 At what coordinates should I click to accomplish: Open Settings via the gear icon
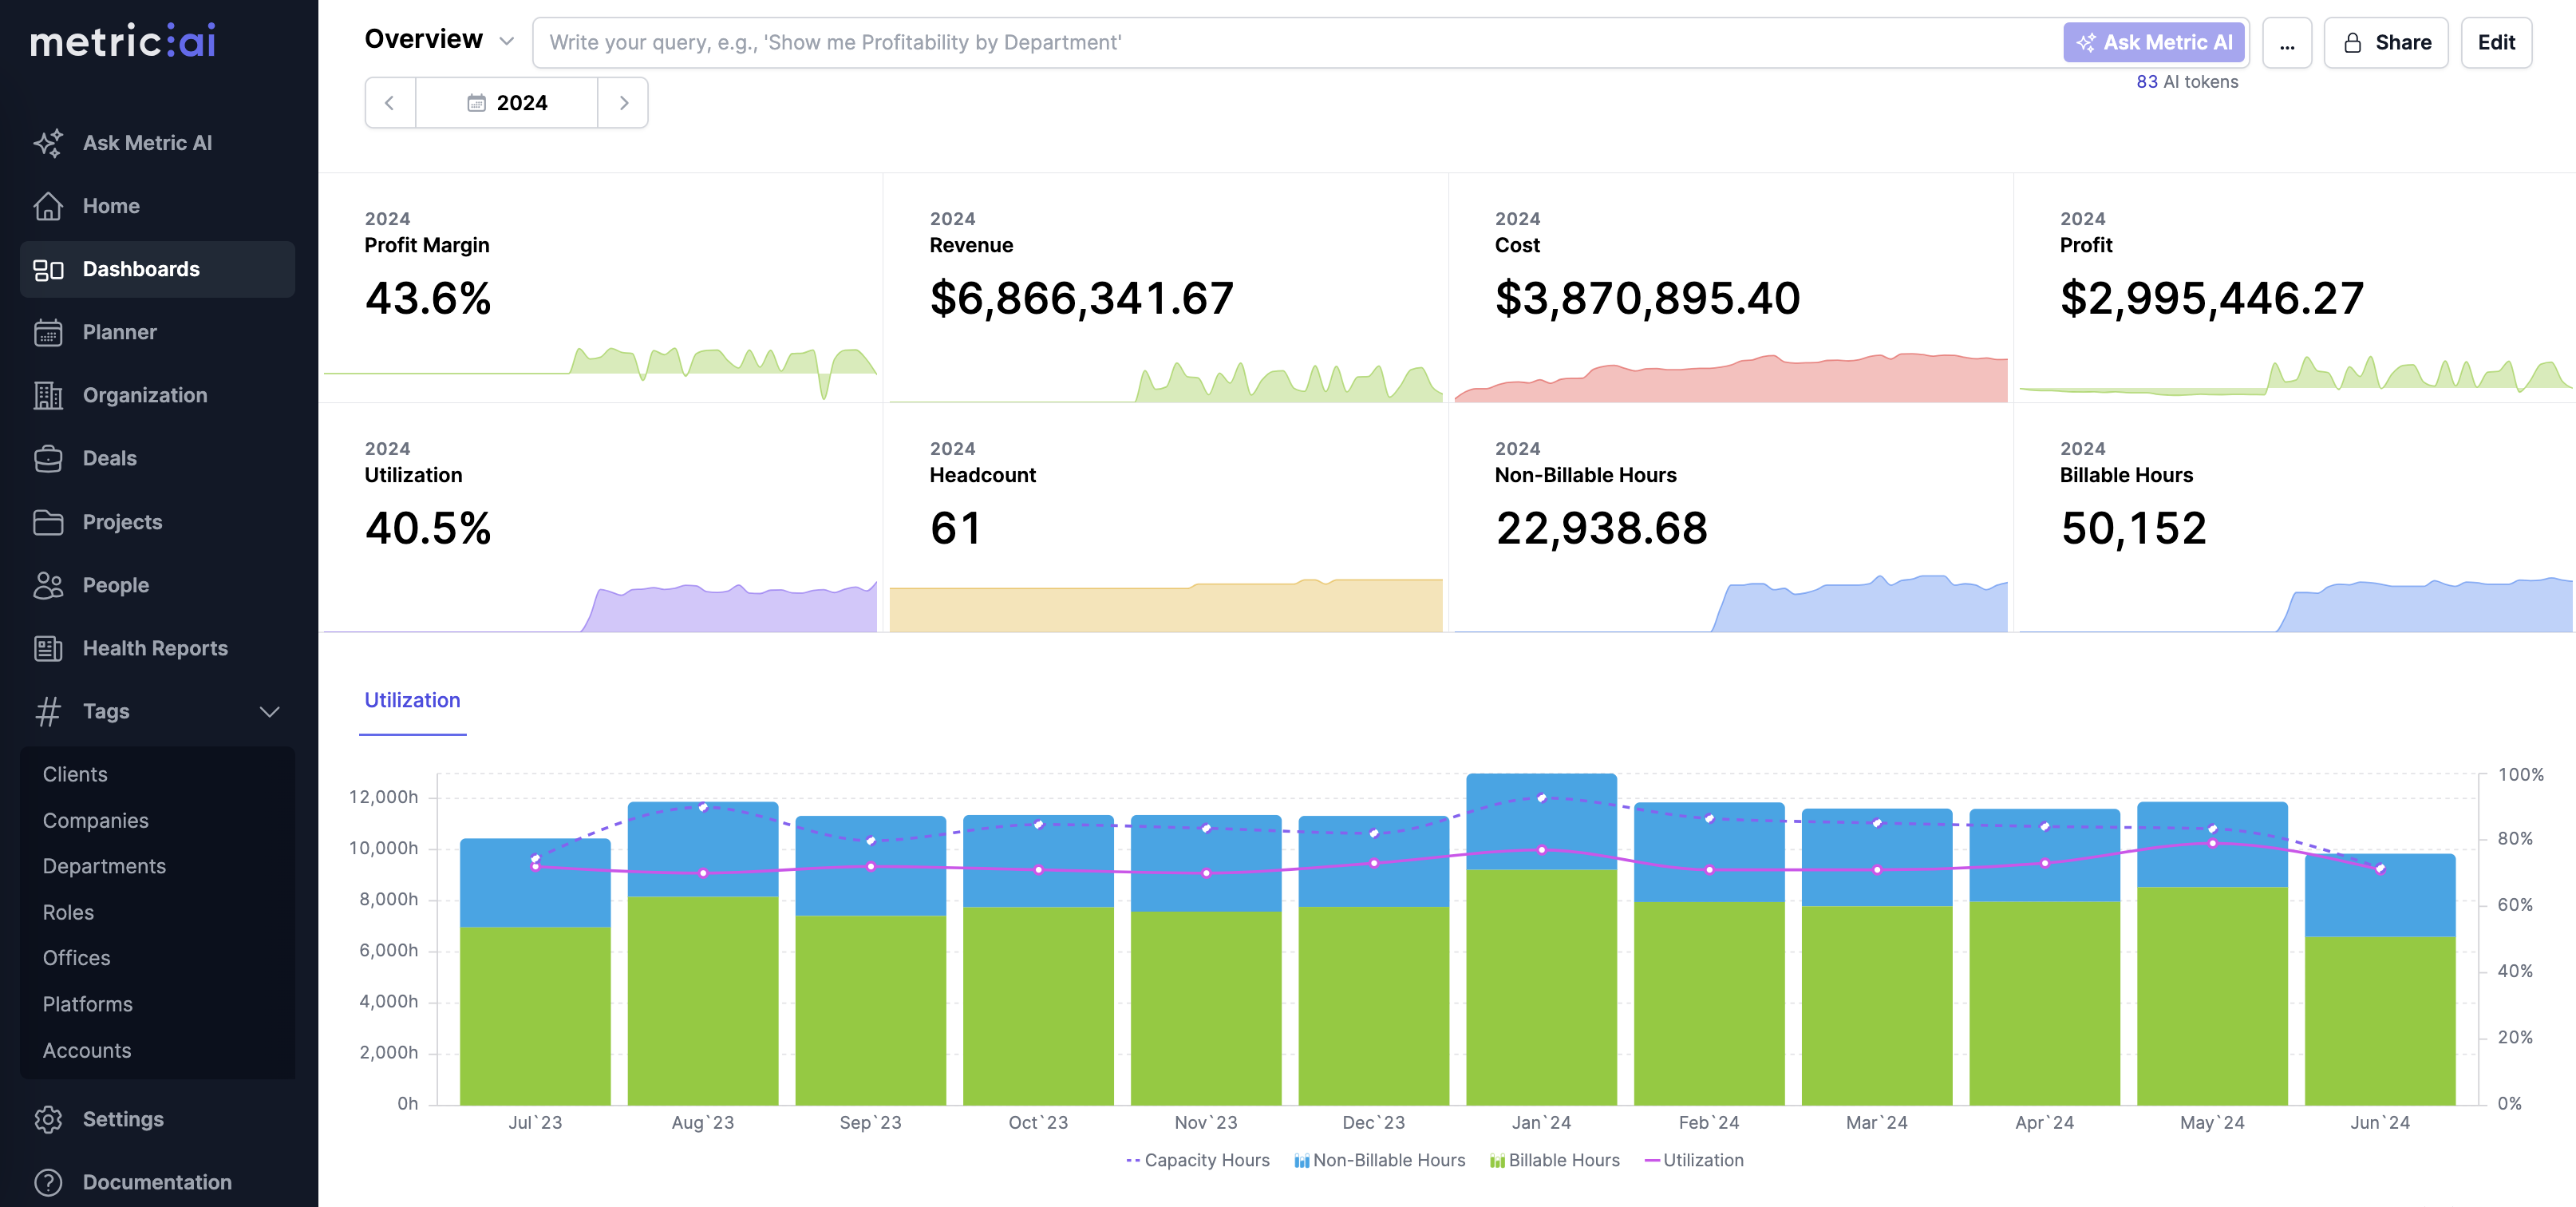(x=49, y=1119)
